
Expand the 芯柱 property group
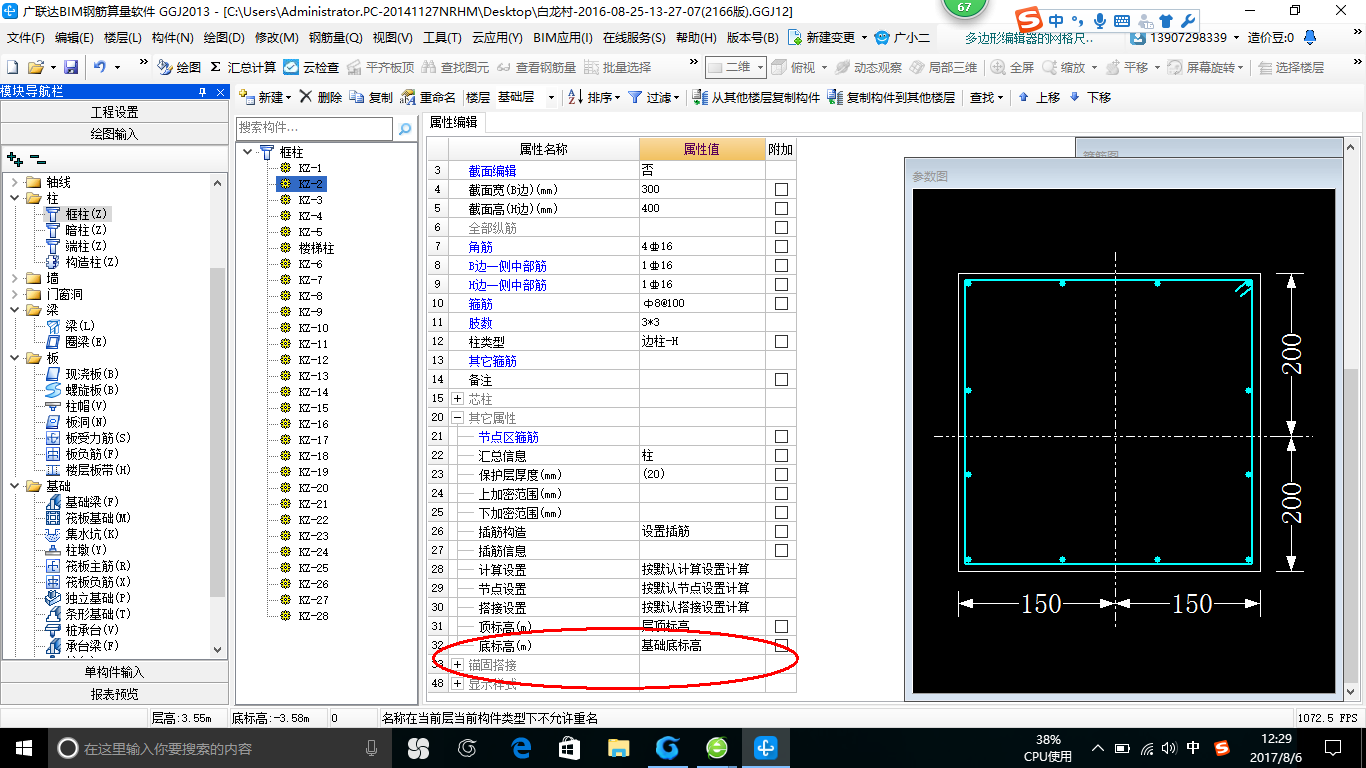pos(458,399)
